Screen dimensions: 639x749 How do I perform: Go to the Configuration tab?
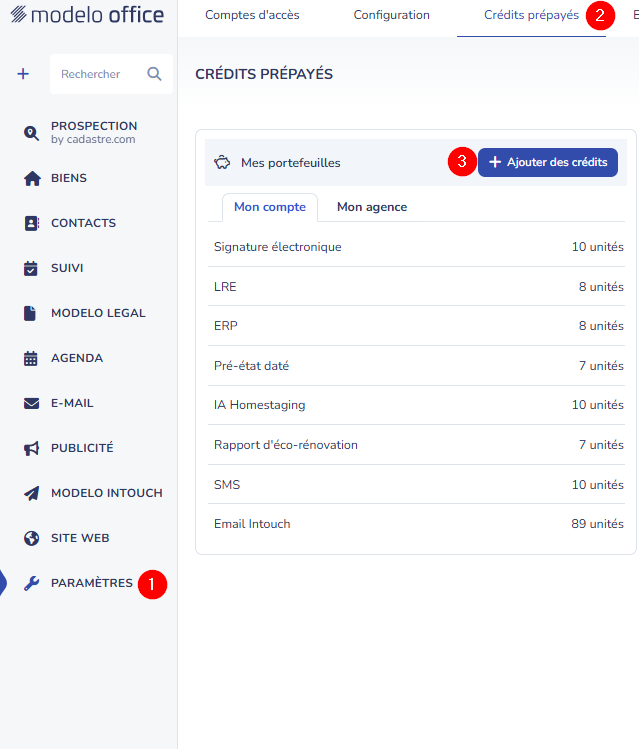[x=392, y=16]
